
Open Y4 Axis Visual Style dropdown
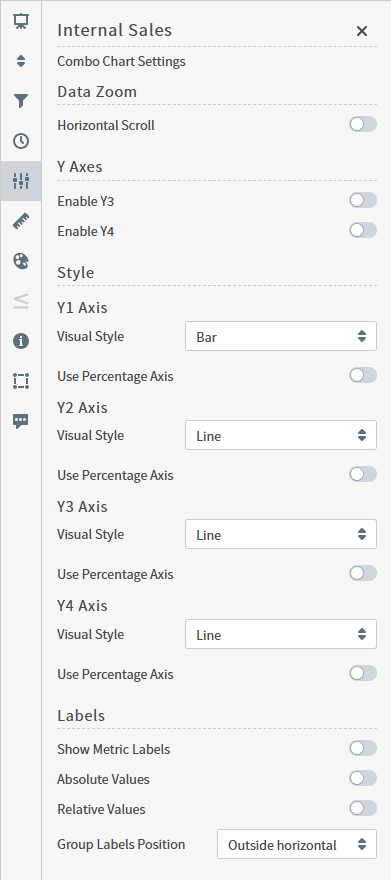click(280, 634)
